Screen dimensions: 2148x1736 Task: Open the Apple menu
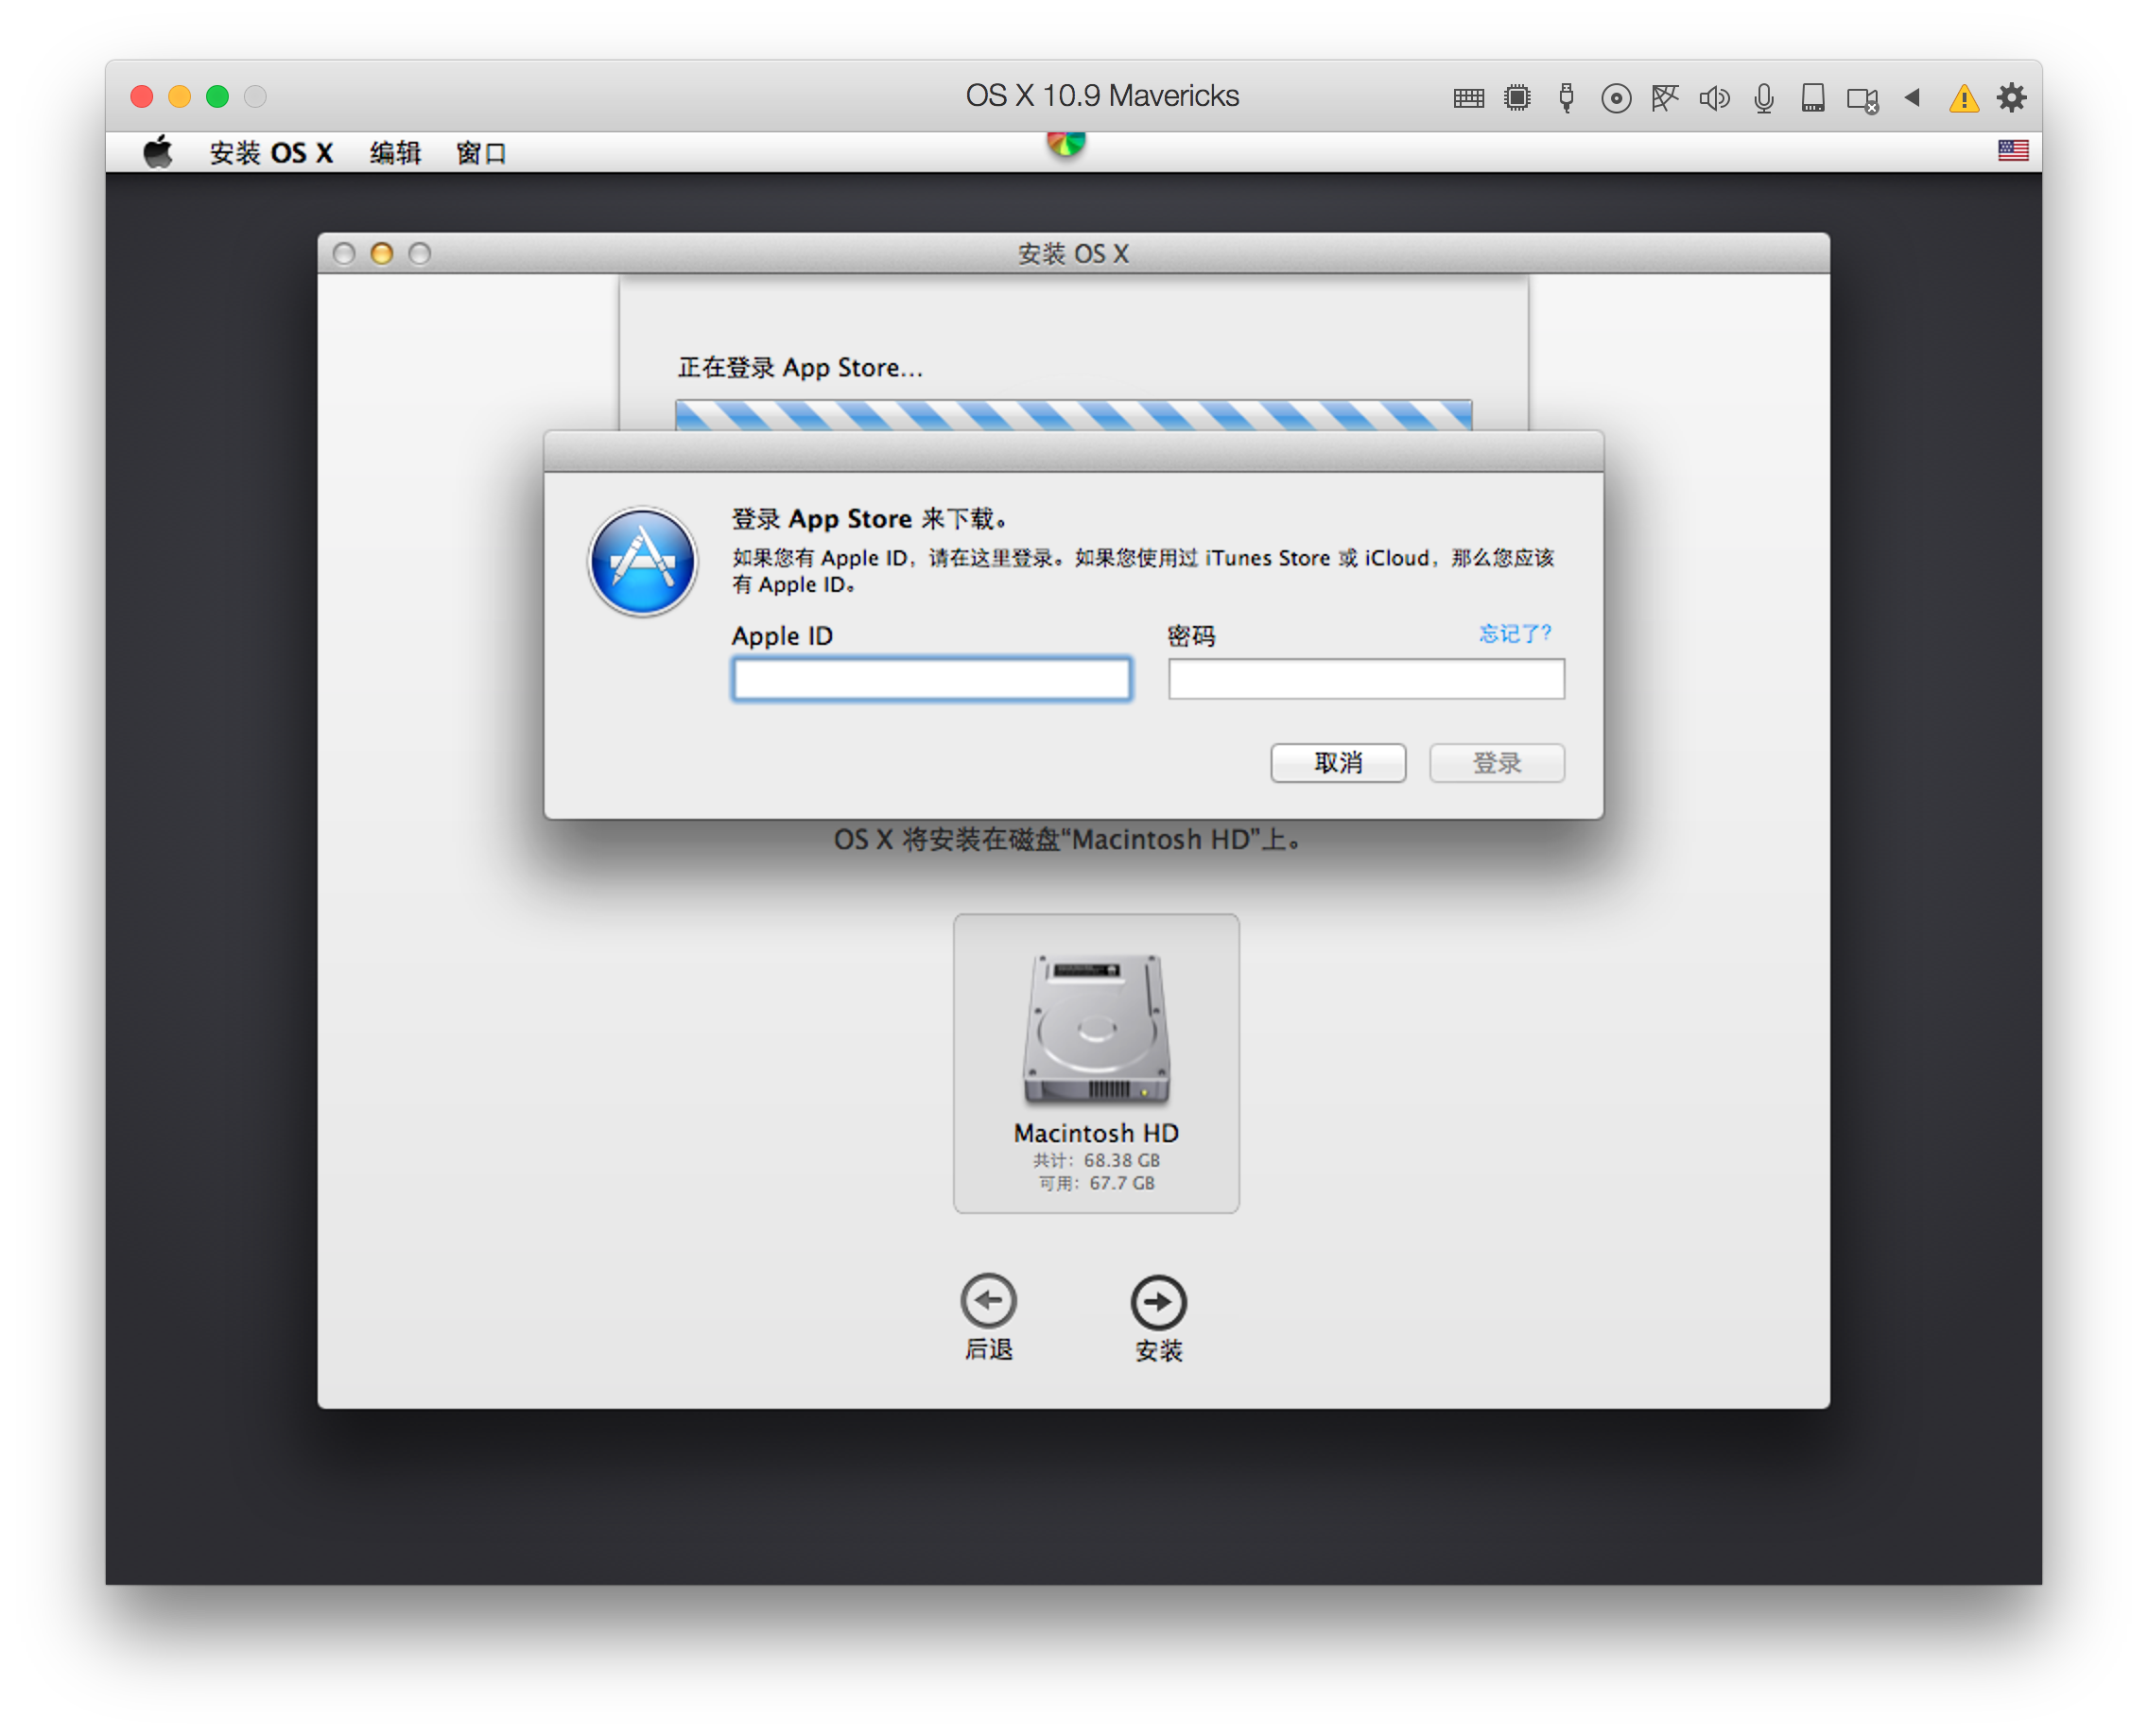click(158, 153)
